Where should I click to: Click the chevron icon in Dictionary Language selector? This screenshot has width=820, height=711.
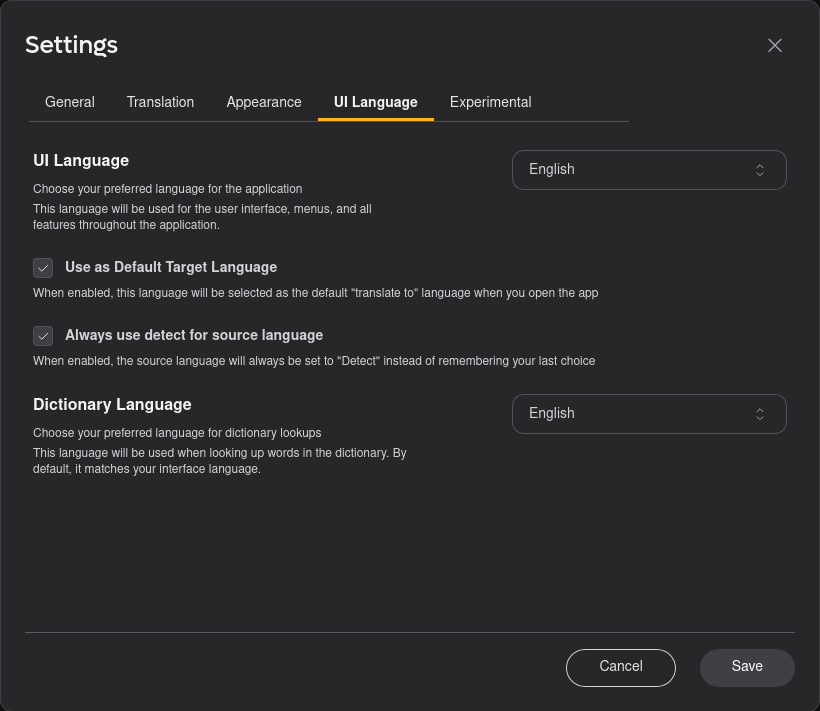pos(760,414)
